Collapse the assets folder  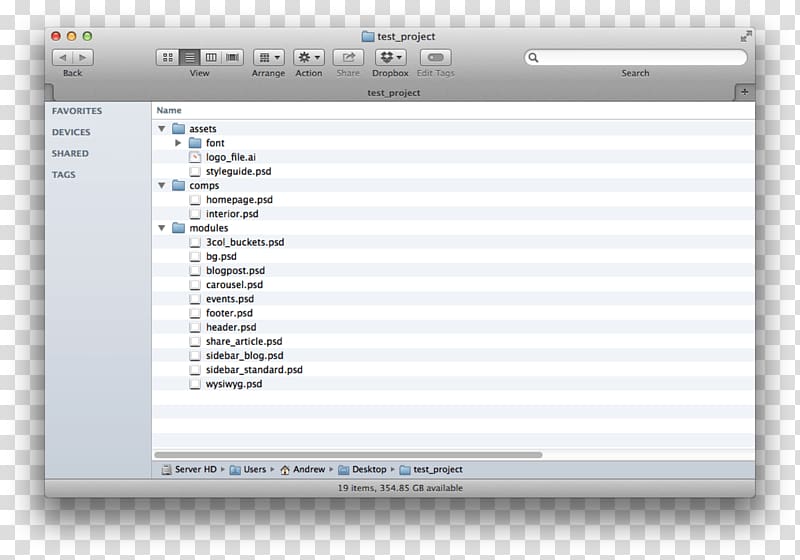pyautogui.click(x=162, y=129)
